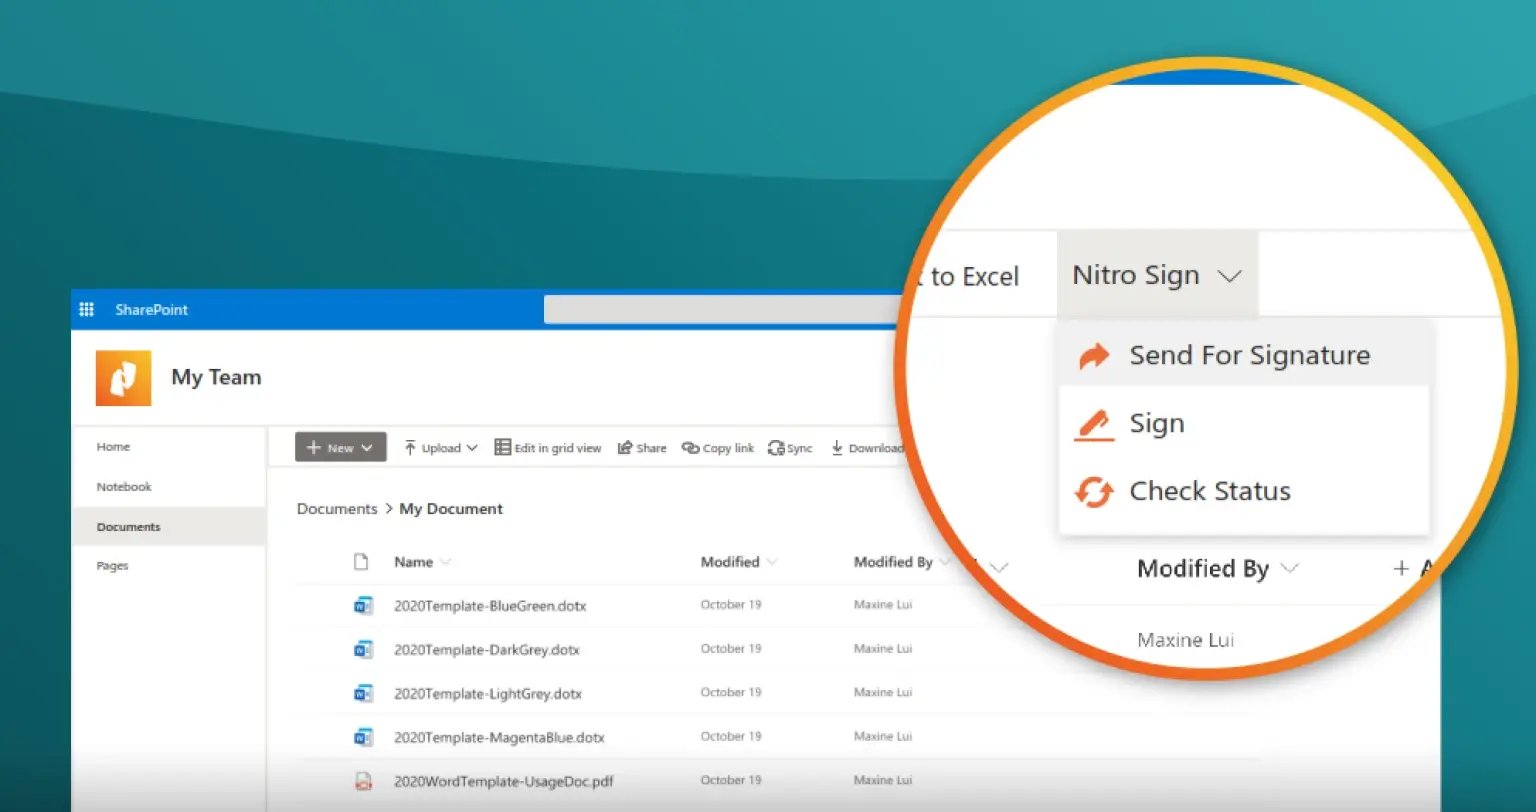Viewport: 1536px width, 812px height.
Task: Select Check Status menu option
Action: (1209, 491)
